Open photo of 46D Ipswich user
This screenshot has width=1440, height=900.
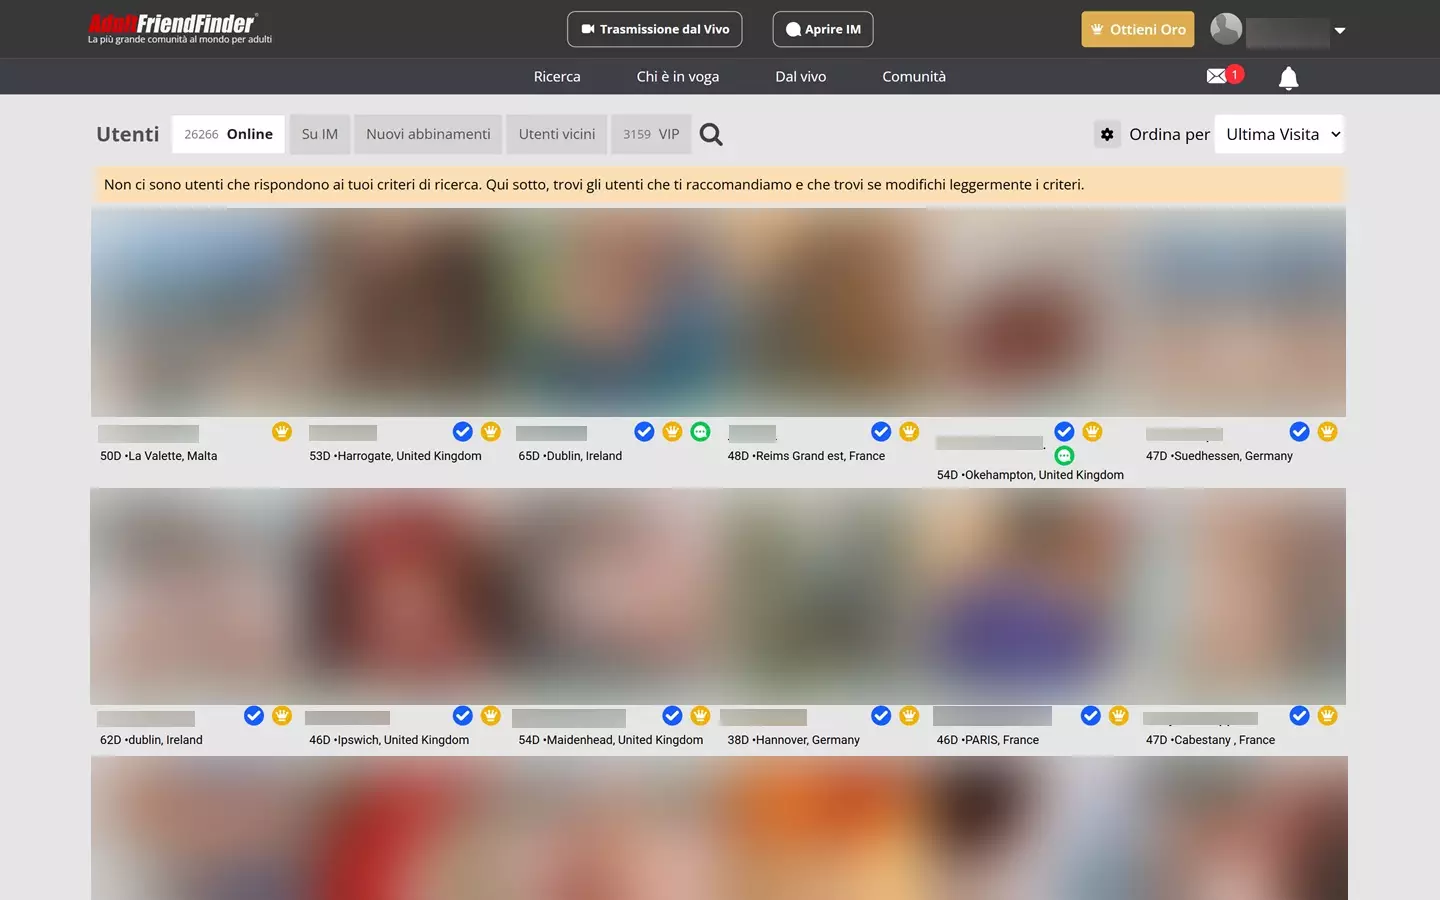click(x=404, y=596)
